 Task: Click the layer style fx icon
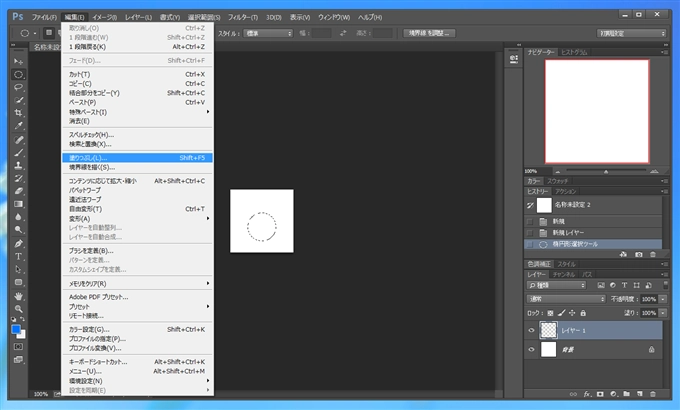click(x=587, y=394)
